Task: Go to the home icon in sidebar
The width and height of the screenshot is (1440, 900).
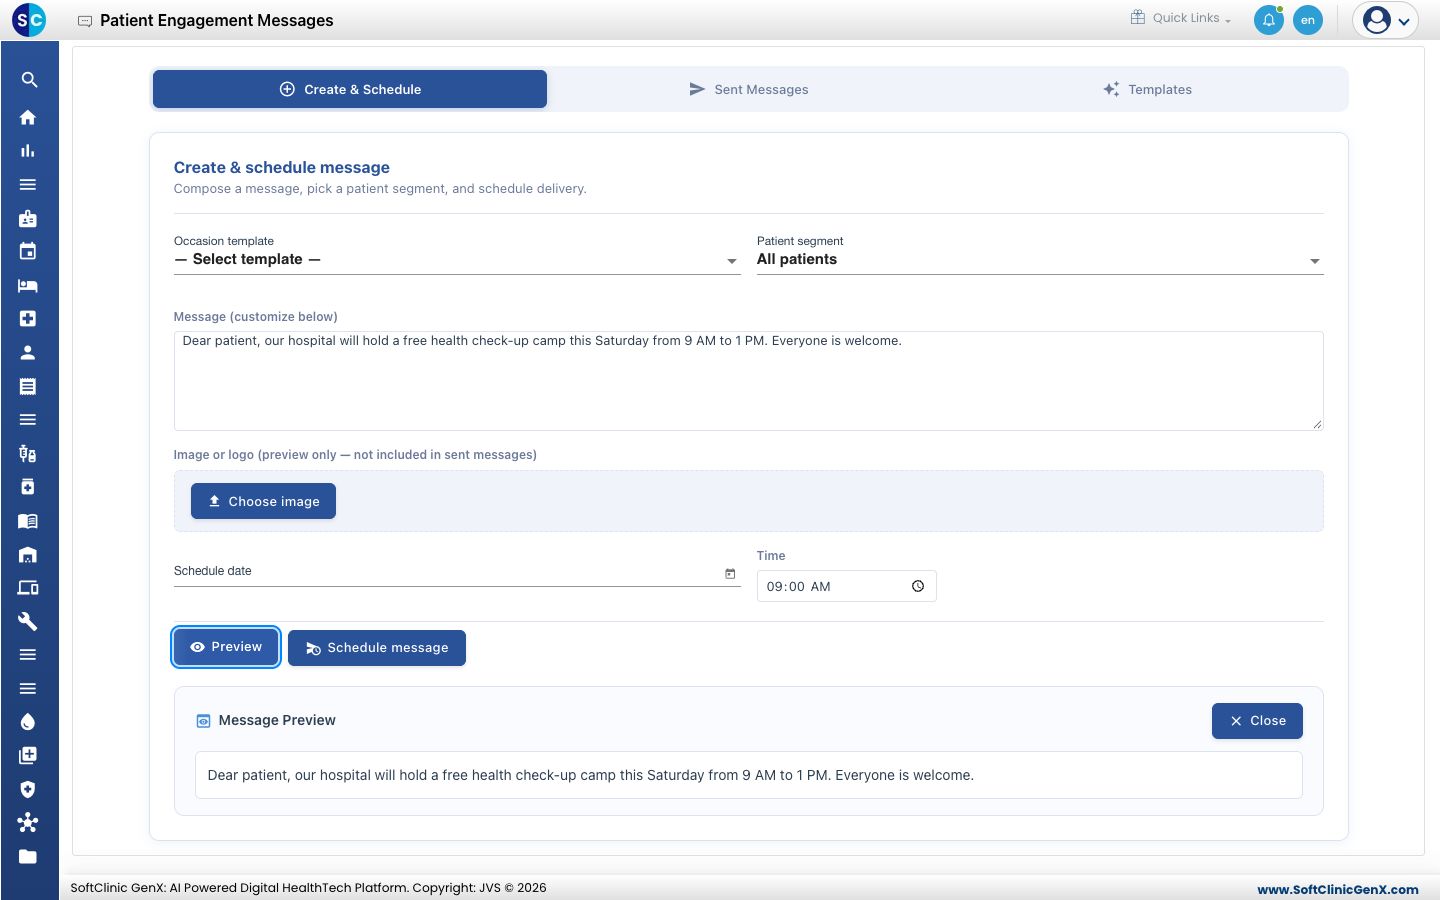Action: (28, 117)
